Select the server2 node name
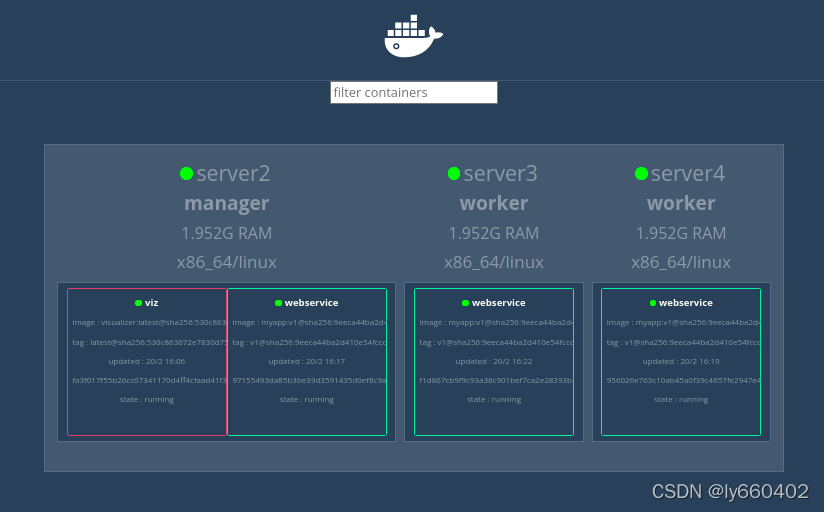Screen dimensions: 824x512 click(233, 173)
